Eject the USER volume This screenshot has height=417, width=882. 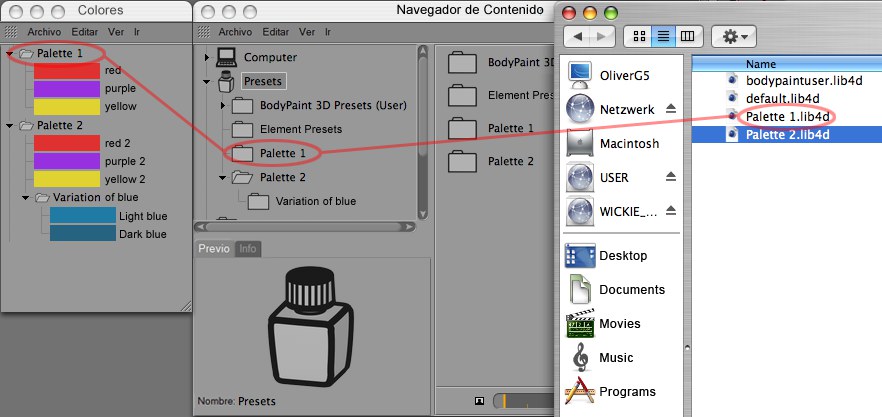(x=672, y=176)
